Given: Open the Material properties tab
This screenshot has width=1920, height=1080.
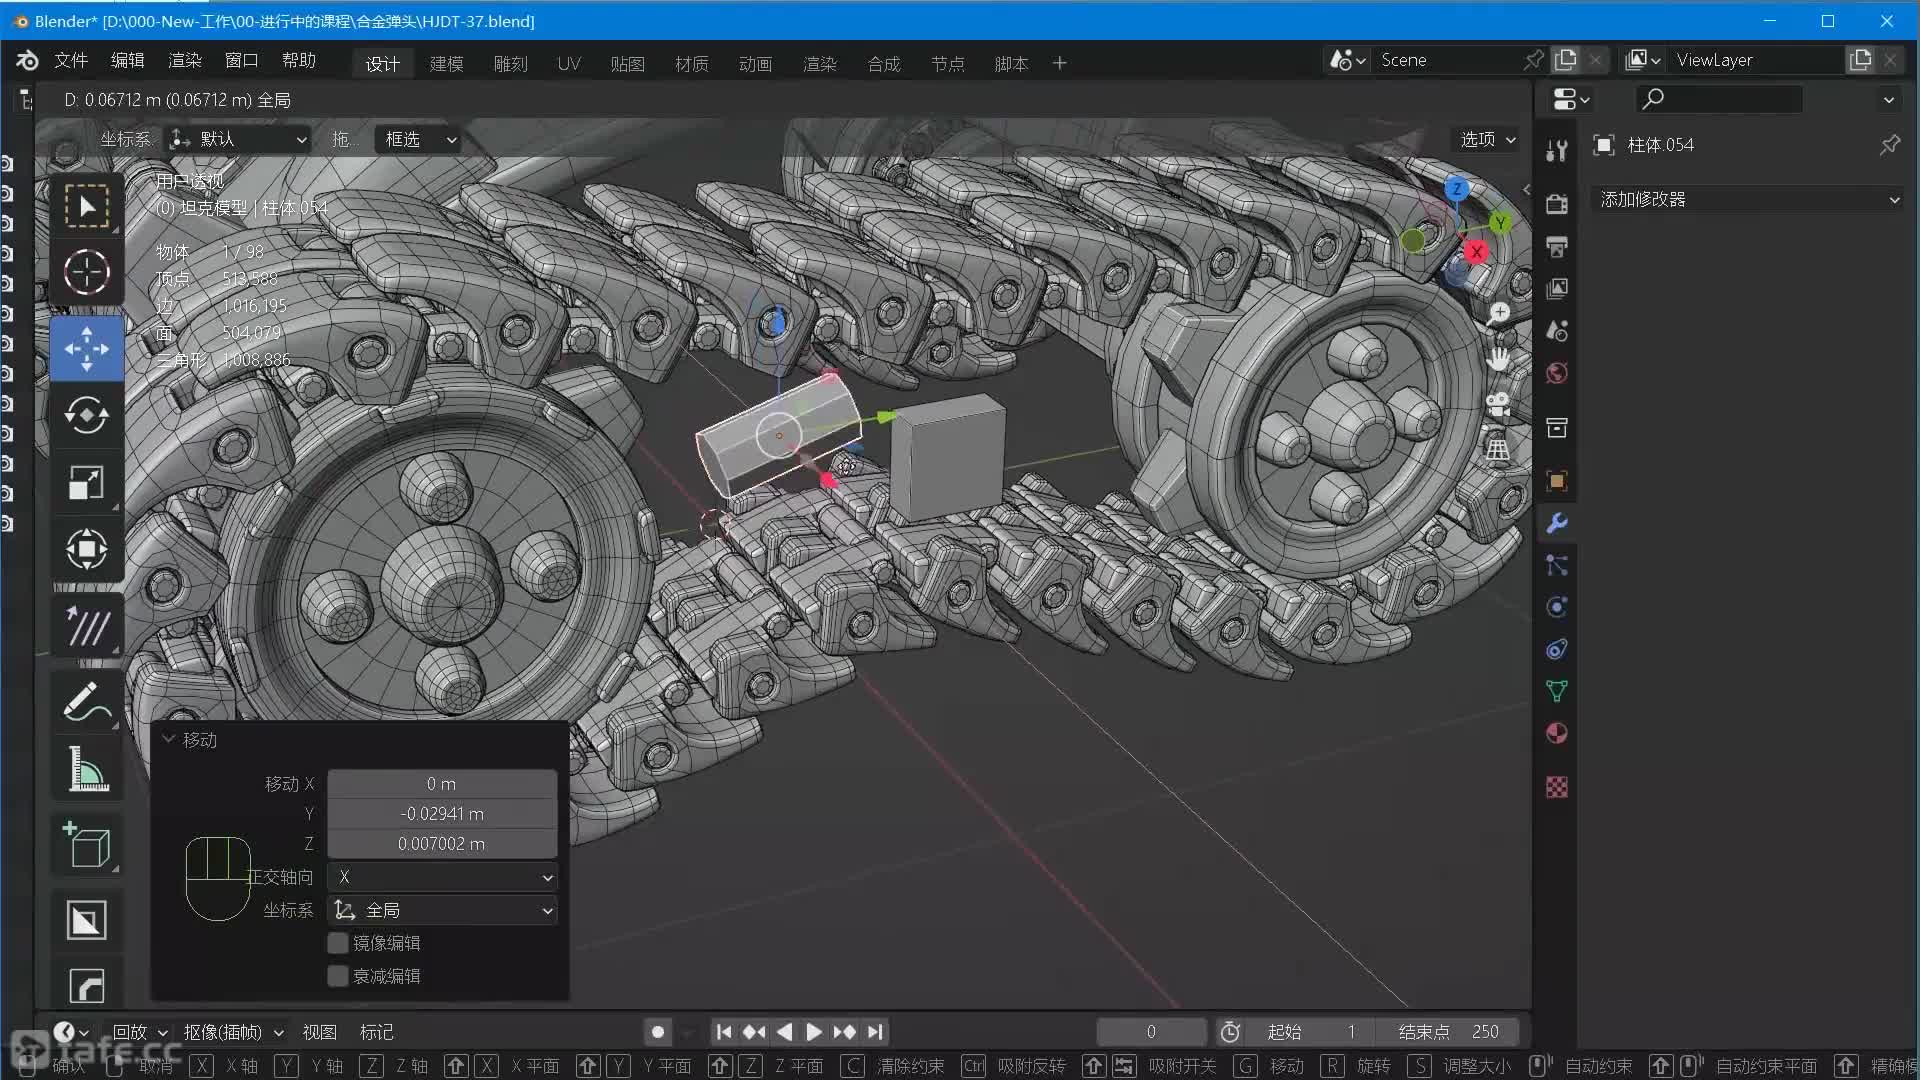Looking at the screenshot, I should point(1557,733).
